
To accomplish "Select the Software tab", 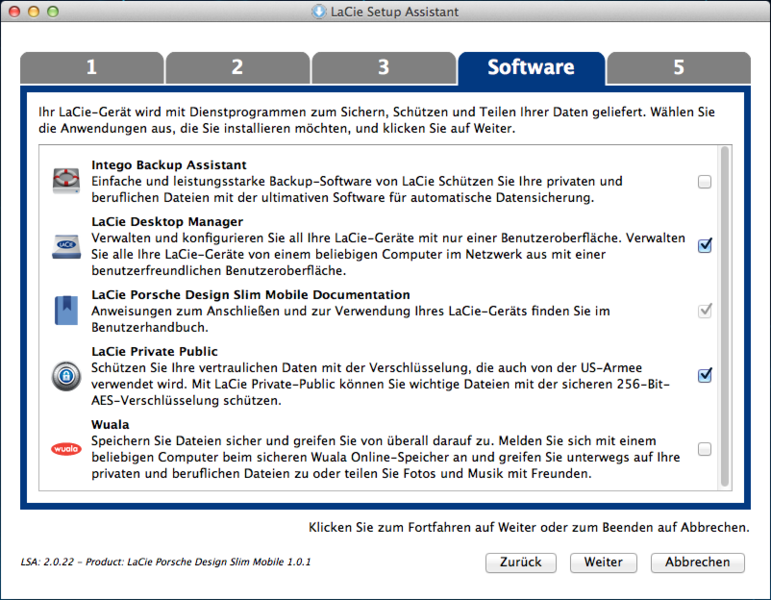I will click(x=531, y=68).
